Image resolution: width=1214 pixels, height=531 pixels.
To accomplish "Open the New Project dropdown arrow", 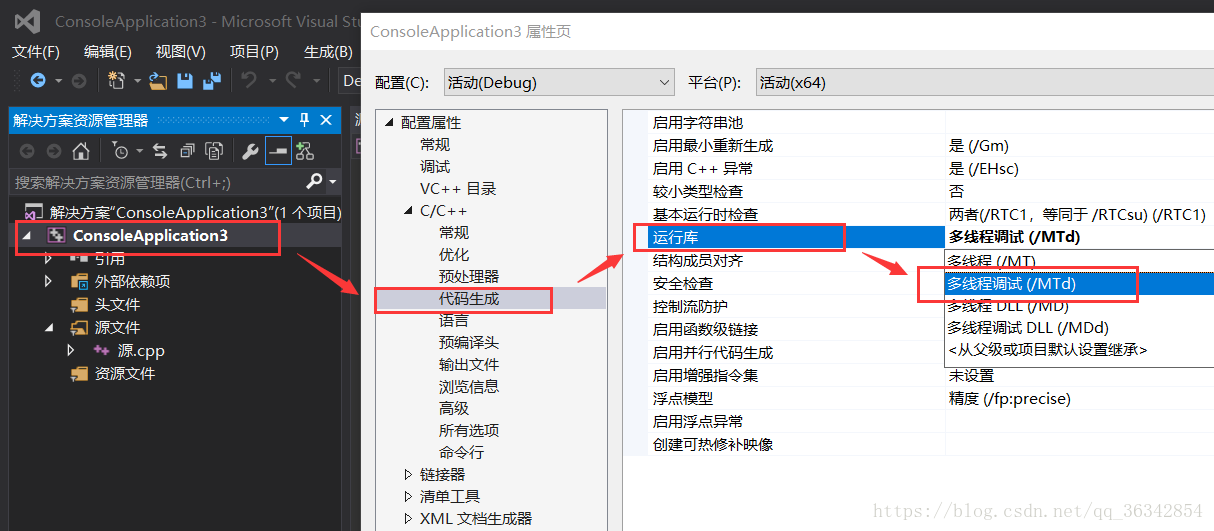I will click(136, 81).
